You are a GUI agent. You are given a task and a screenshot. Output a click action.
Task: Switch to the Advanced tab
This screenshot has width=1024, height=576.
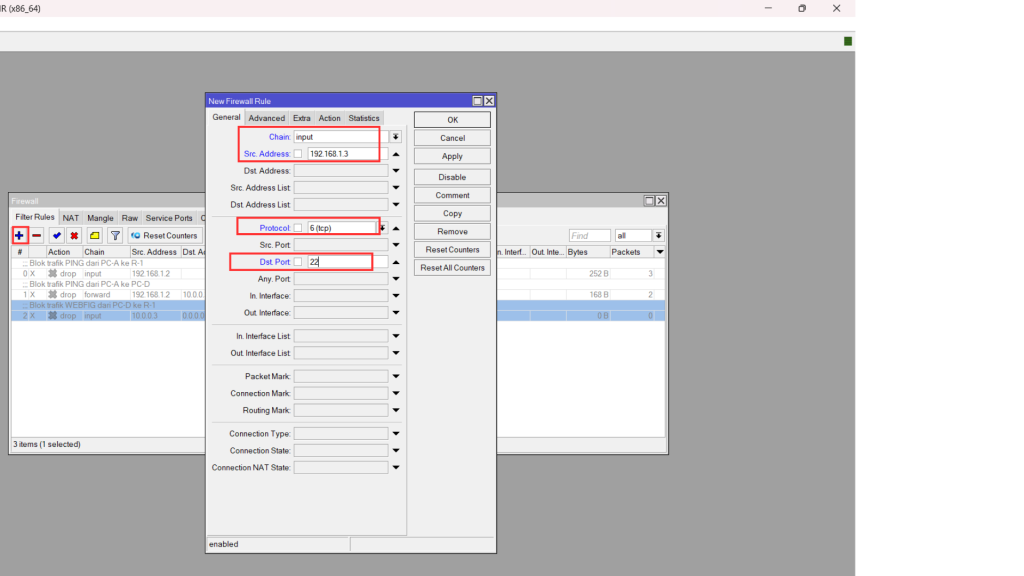(x=267, y=118)
